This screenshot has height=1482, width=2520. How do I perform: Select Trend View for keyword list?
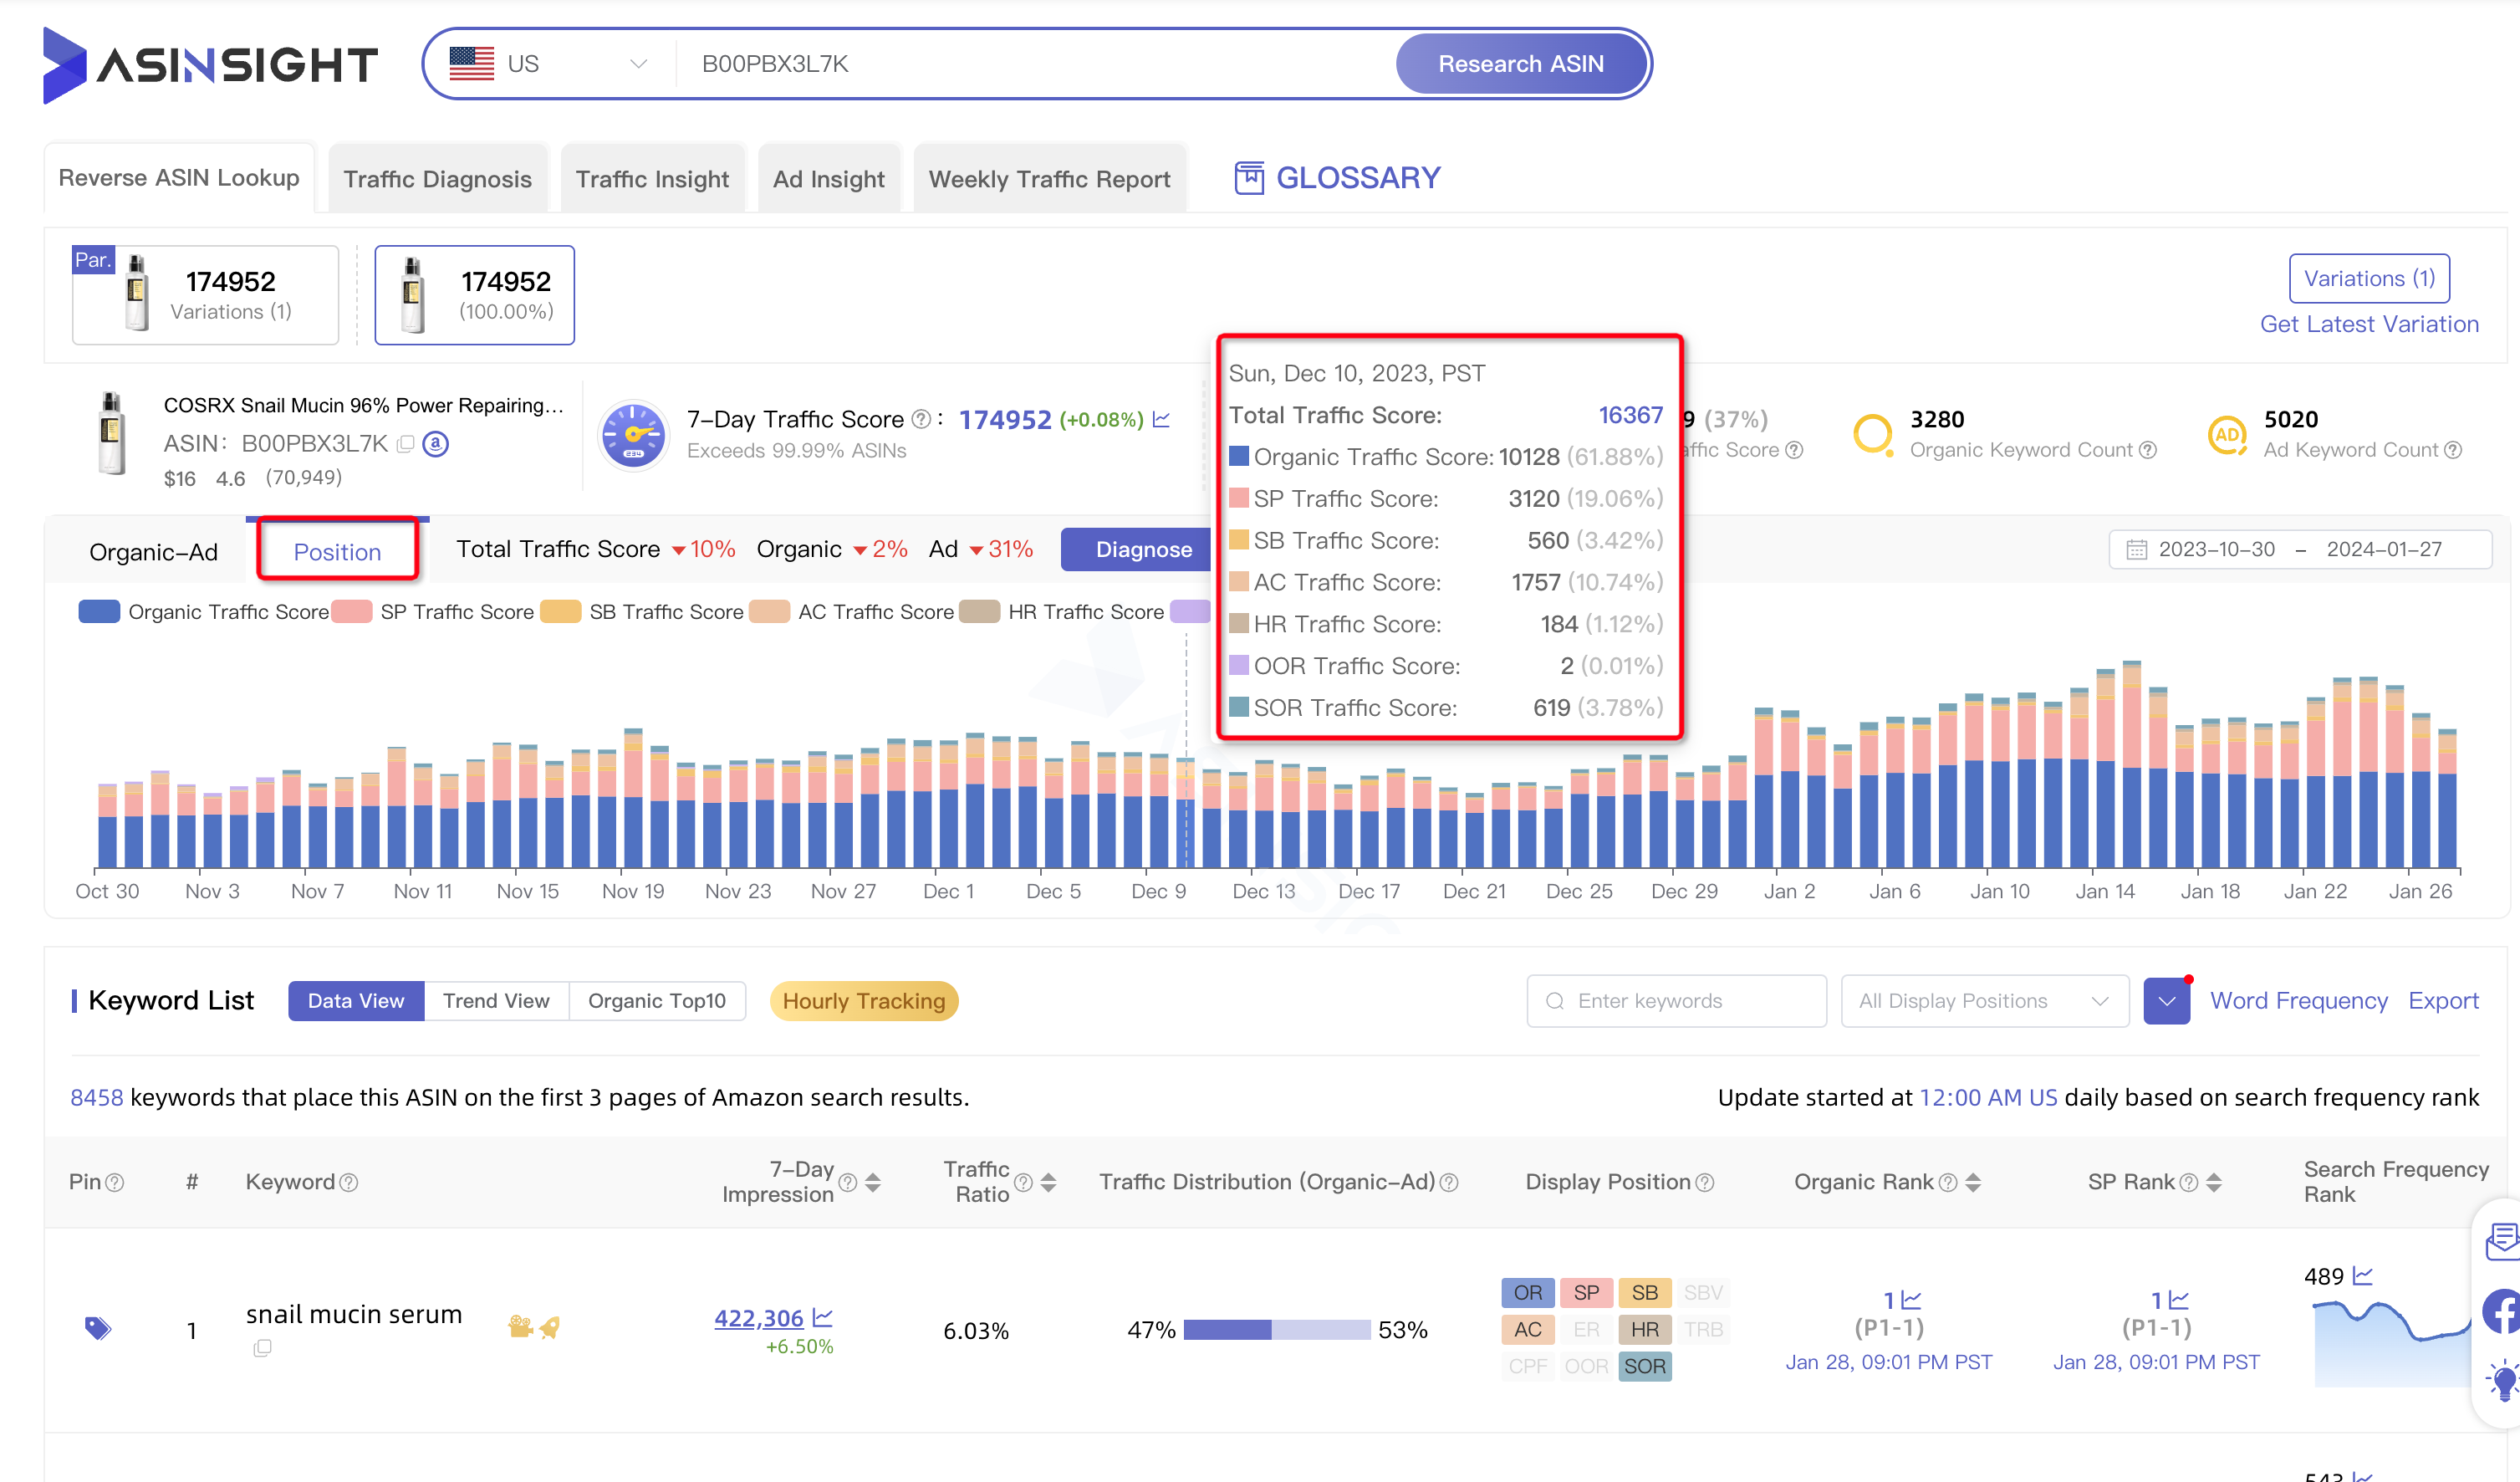point(496,1001)
